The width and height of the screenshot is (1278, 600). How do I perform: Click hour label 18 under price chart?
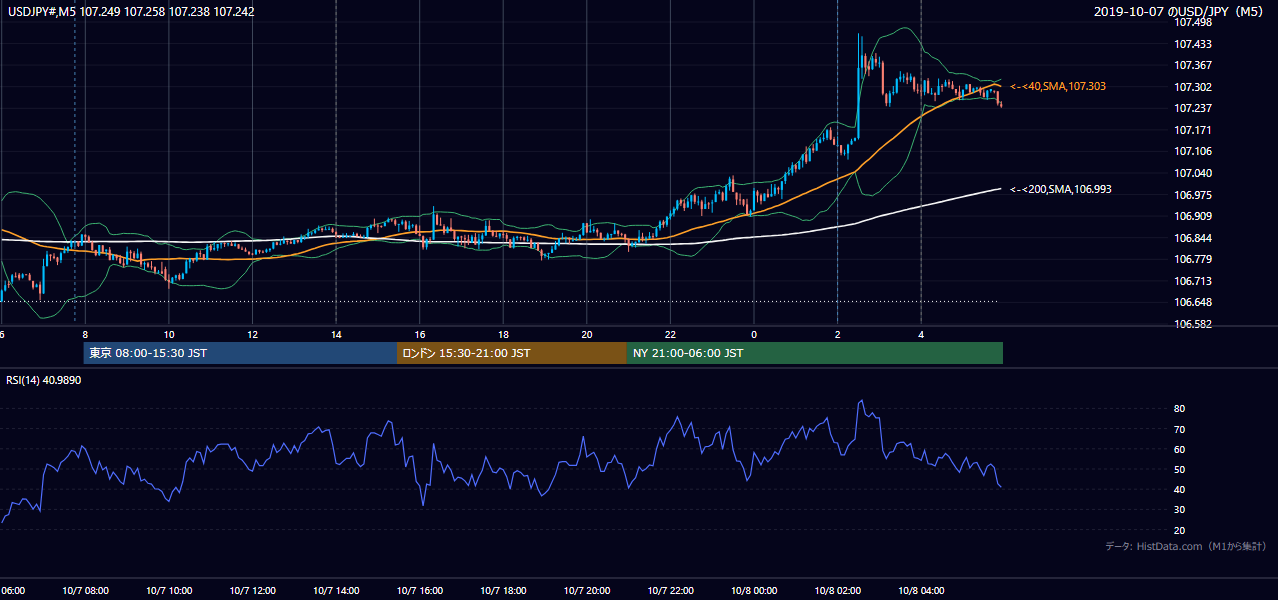coord(503,335)
